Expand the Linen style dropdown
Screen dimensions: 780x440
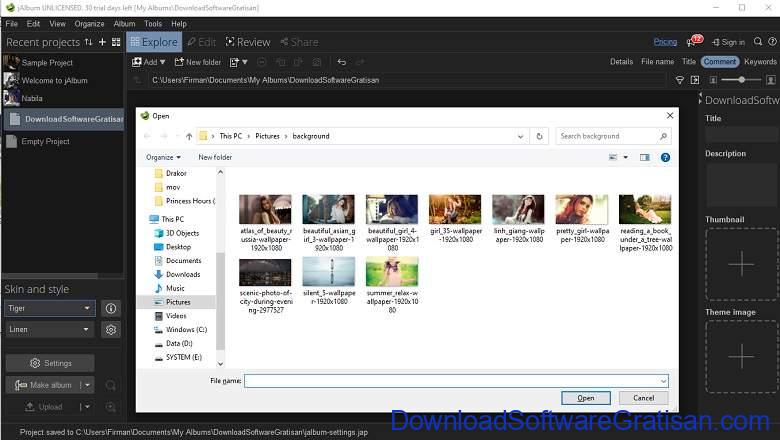86,329
